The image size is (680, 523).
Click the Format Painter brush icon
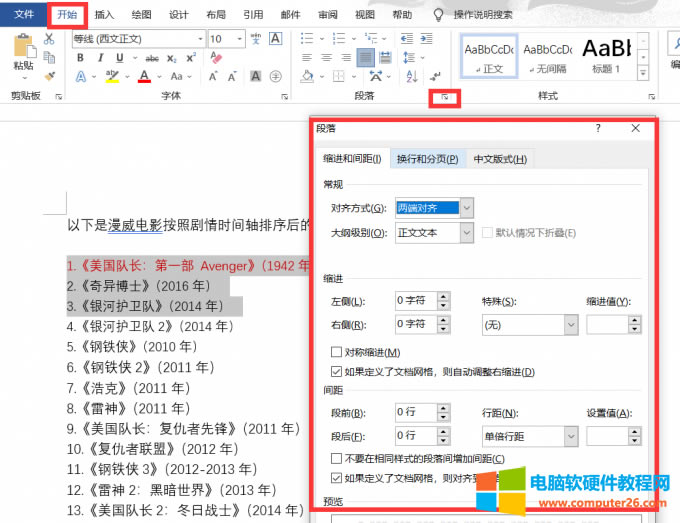tap(48, 75)
